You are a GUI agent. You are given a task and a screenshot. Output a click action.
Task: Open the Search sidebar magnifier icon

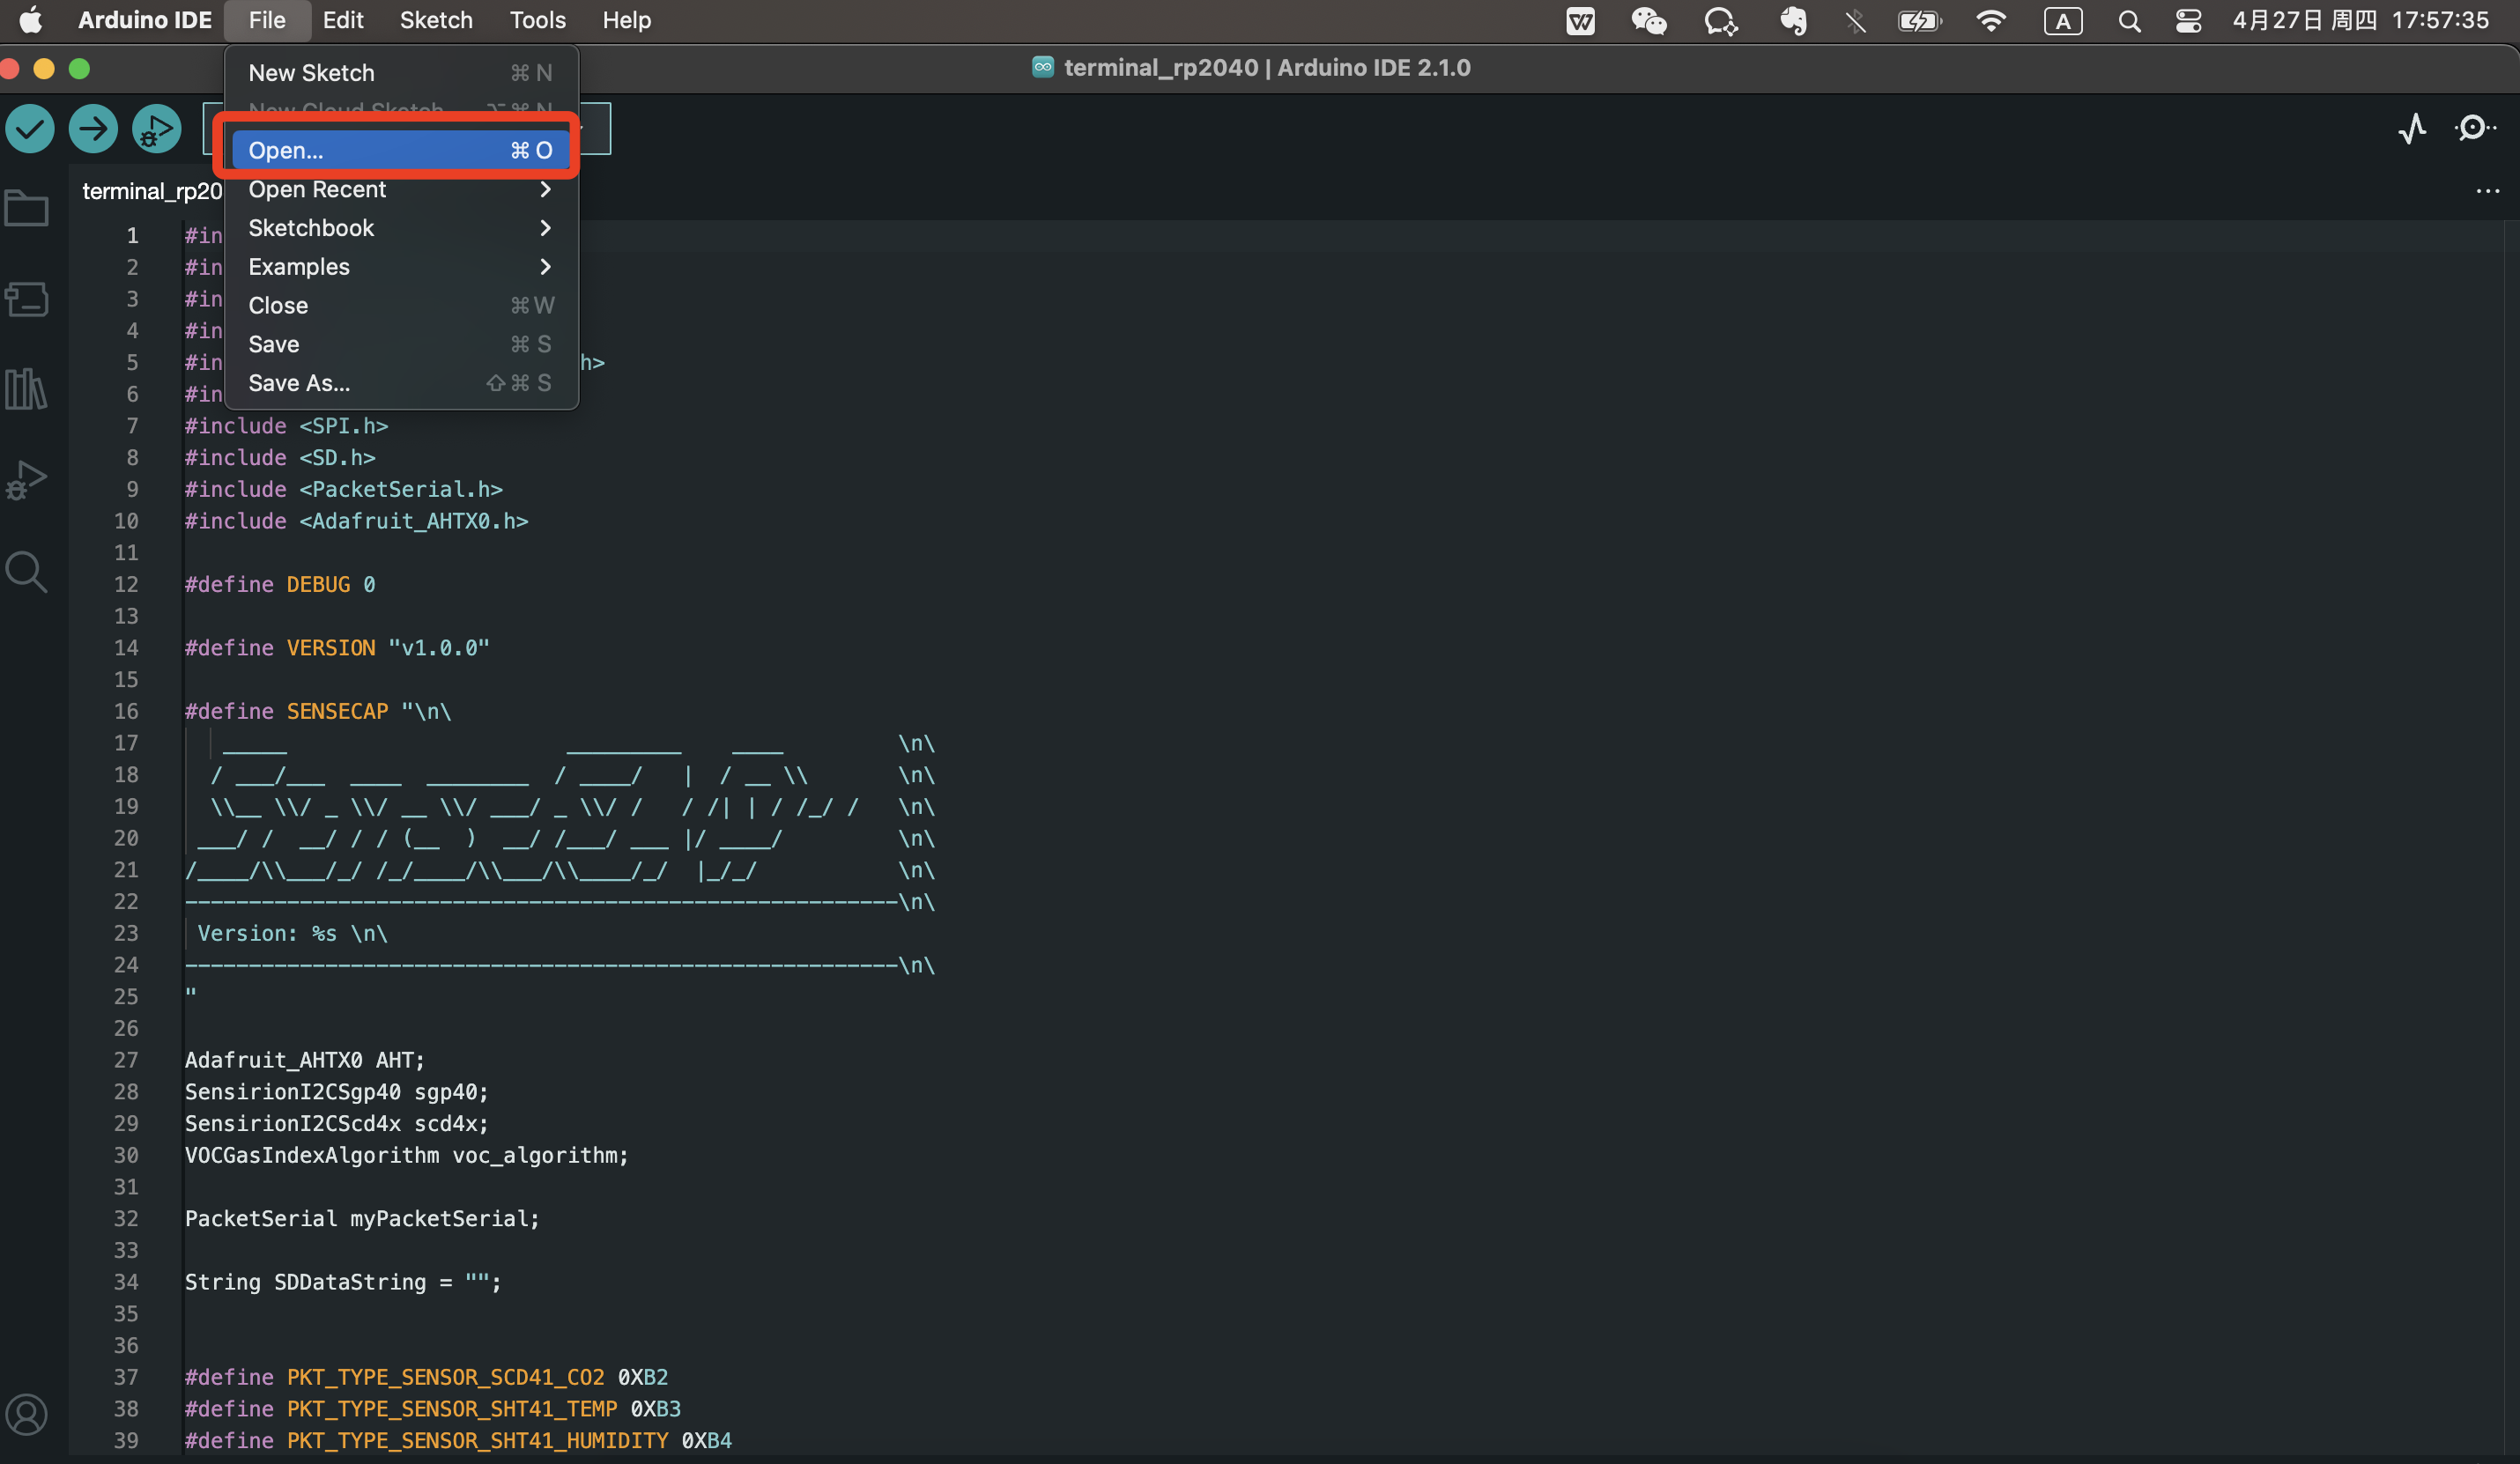27,572
